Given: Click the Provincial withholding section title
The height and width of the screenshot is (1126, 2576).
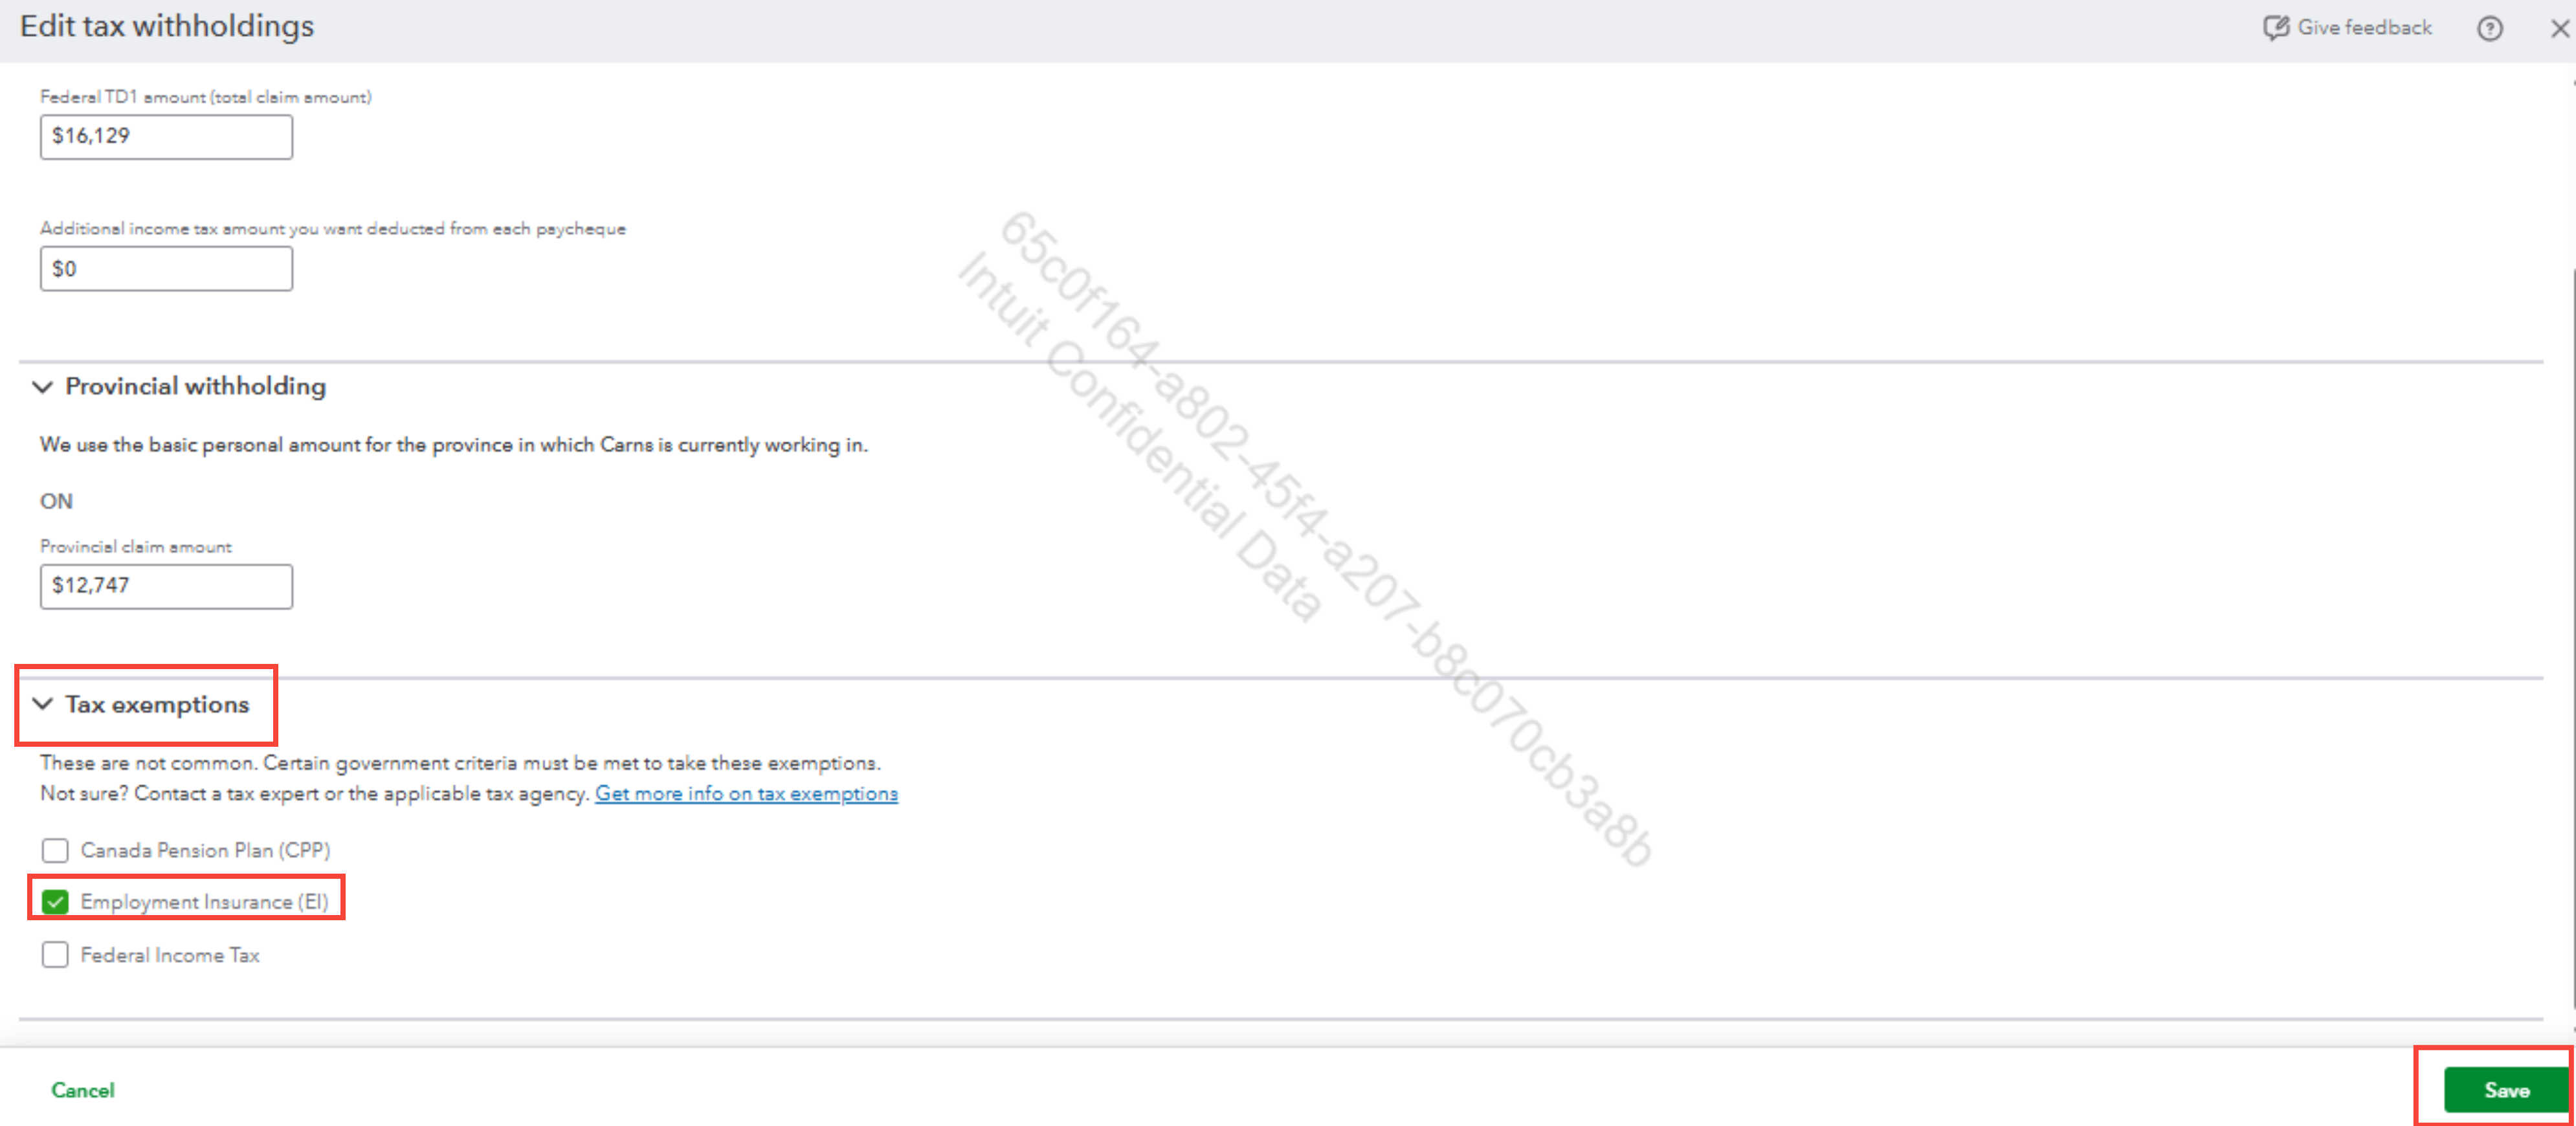Looking at the screenshot, I should point(195,387).
